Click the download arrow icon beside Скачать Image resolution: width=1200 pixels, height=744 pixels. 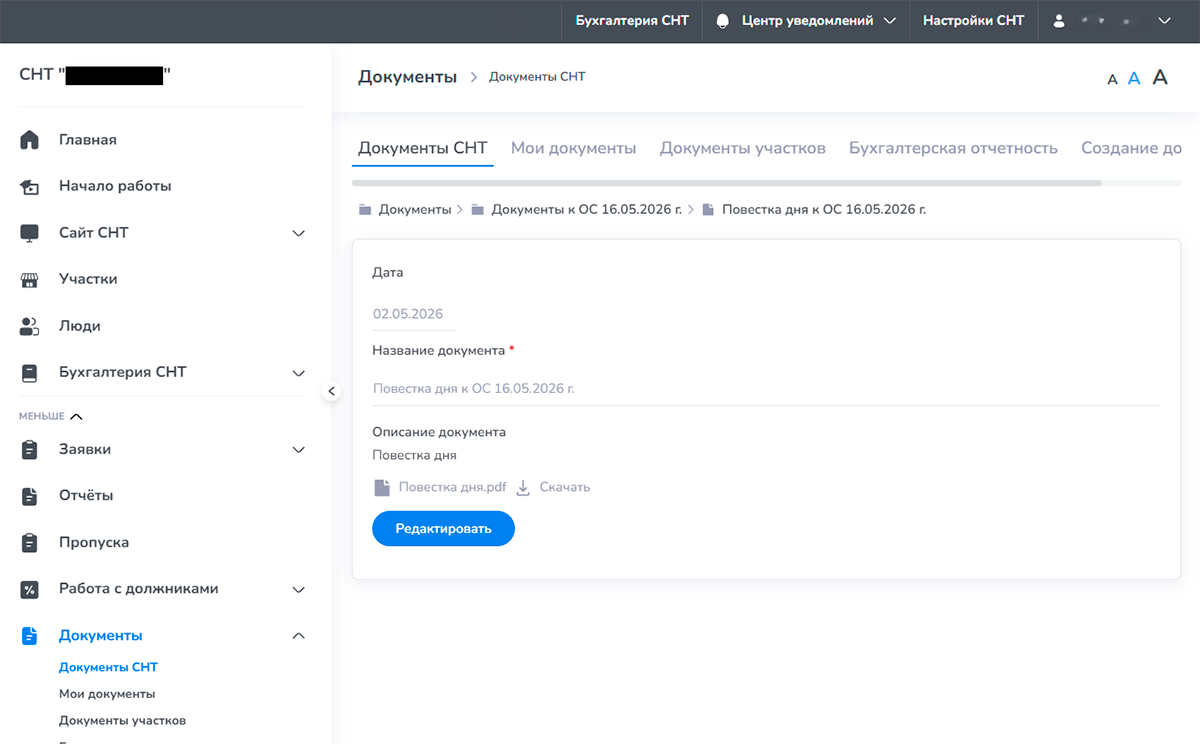click(x=523, y=487)
